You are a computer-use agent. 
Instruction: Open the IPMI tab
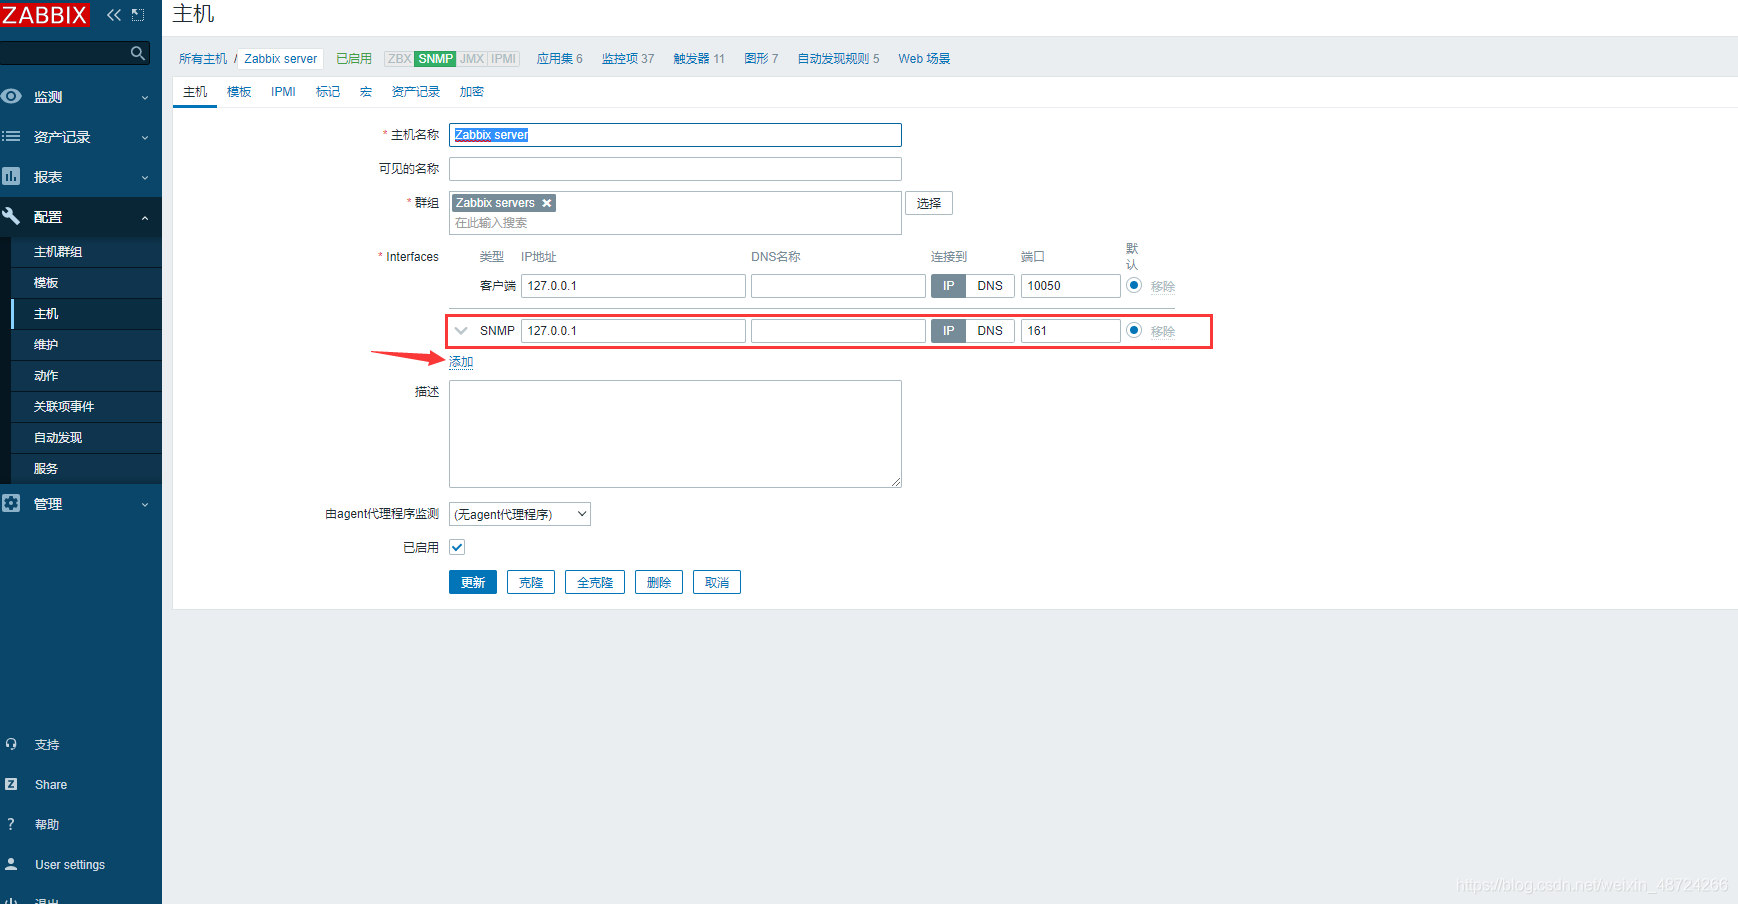[283, 92]
